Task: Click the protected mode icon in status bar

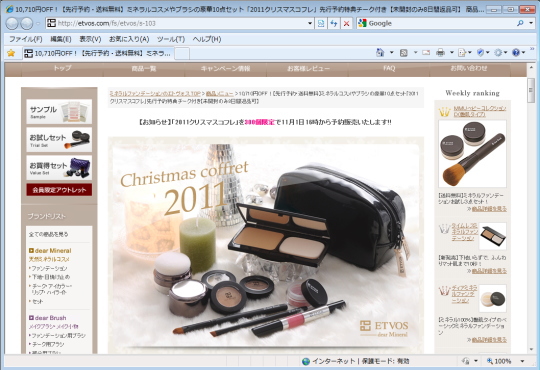Action: point(466,361)
